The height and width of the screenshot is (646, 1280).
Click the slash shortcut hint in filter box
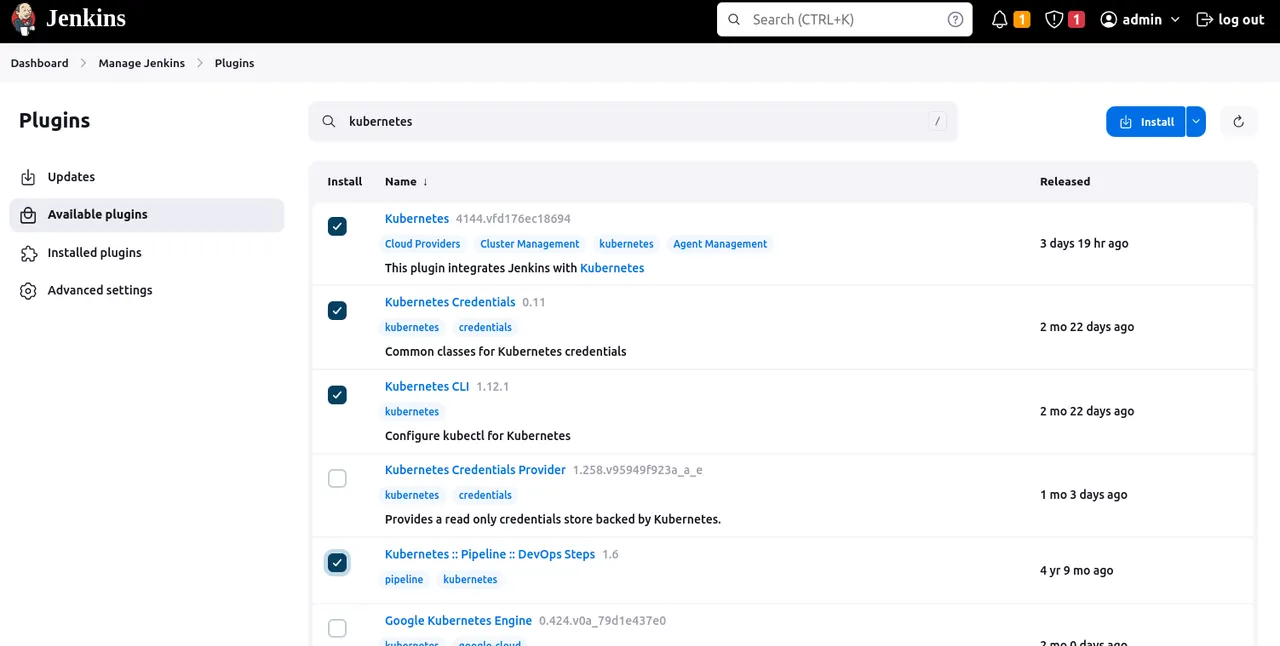pyautogui.click(x=937, y=122)
